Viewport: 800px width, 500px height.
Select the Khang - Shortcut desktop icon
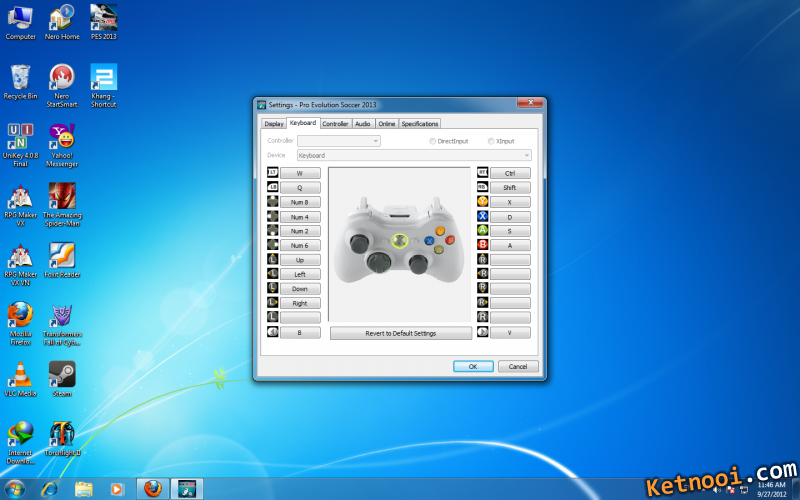[104, 86]
